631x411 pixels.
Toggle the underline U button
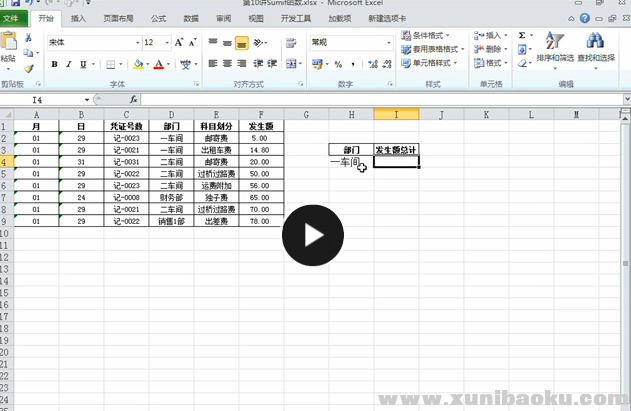point(84,64)
